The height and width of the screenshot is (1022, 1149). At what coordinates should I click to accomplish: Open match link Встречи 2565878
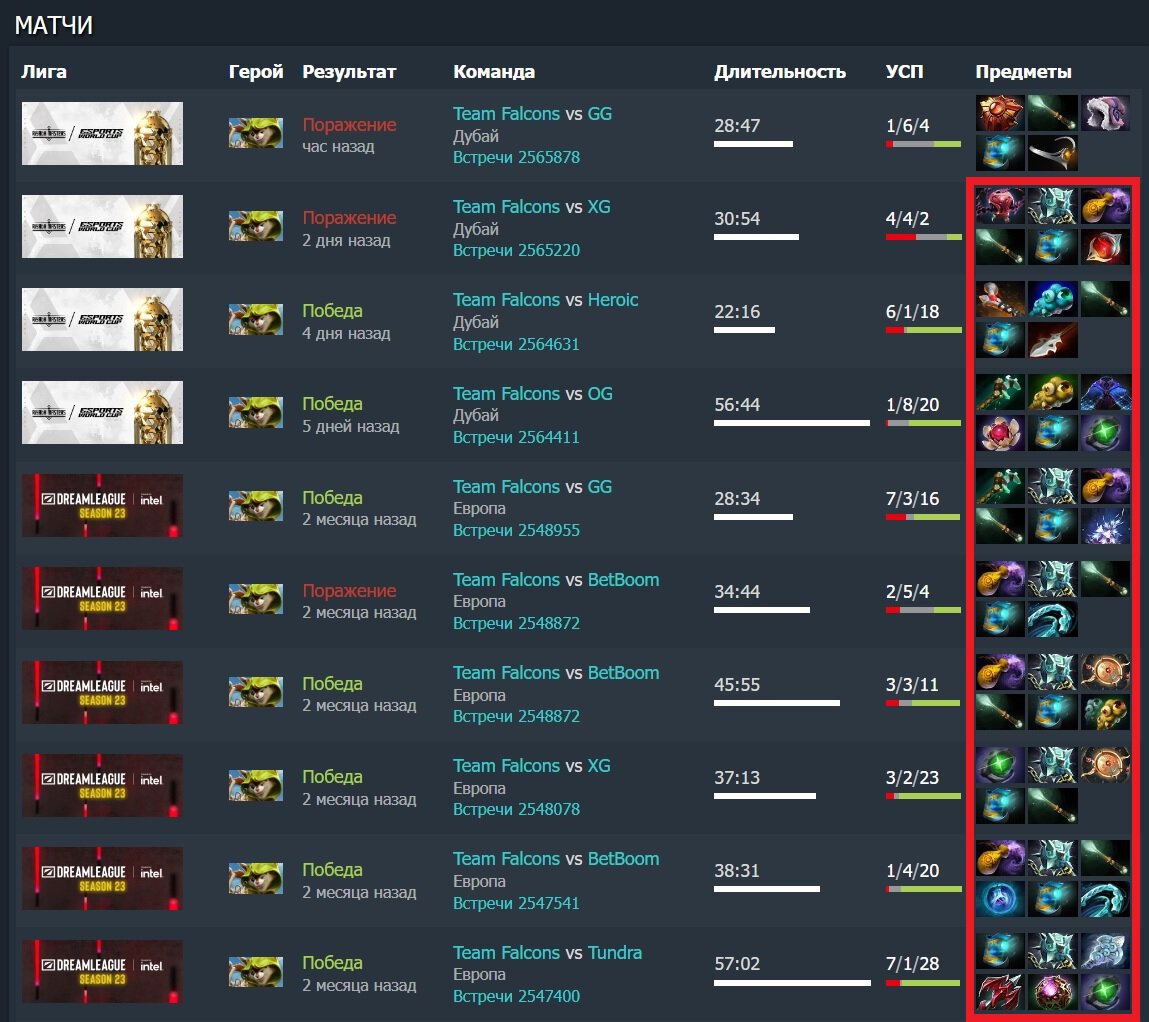516,158
